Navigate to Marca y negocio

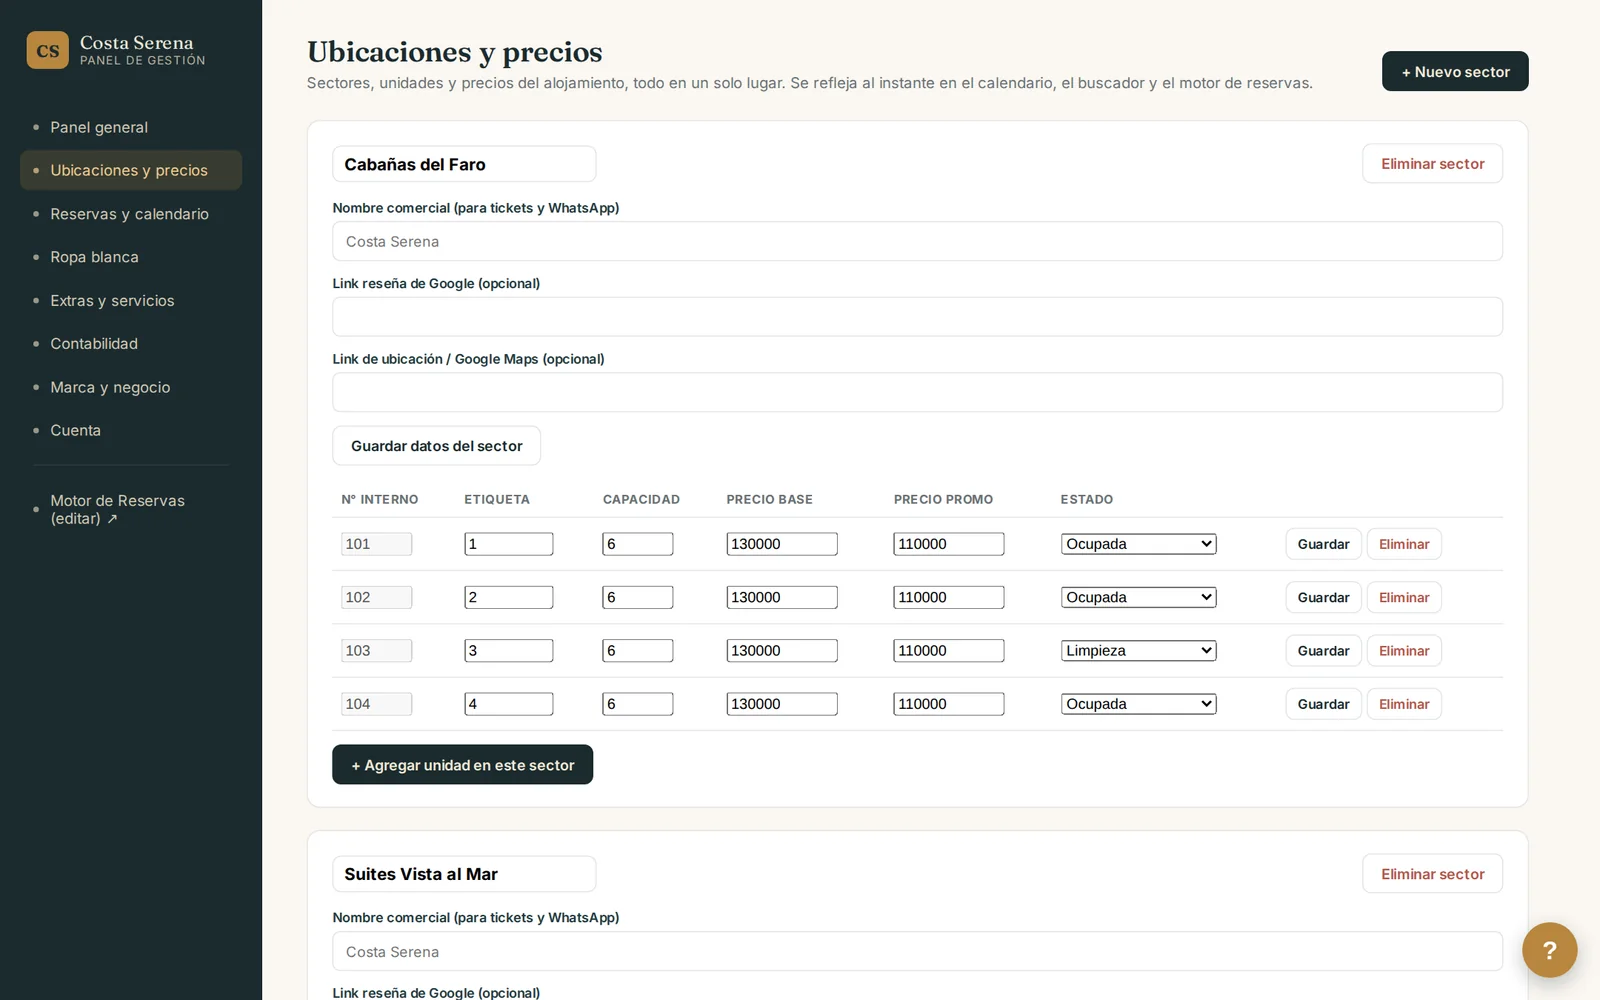[131, 387]
